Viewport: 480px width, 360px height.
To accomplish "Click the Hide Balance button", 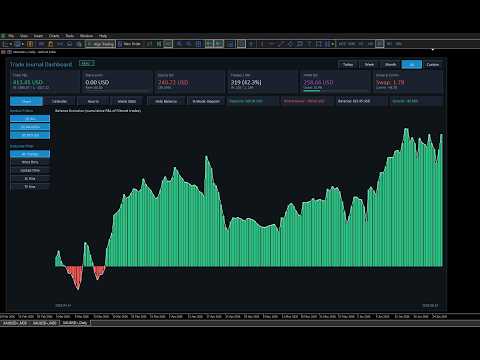I will 166,101.
